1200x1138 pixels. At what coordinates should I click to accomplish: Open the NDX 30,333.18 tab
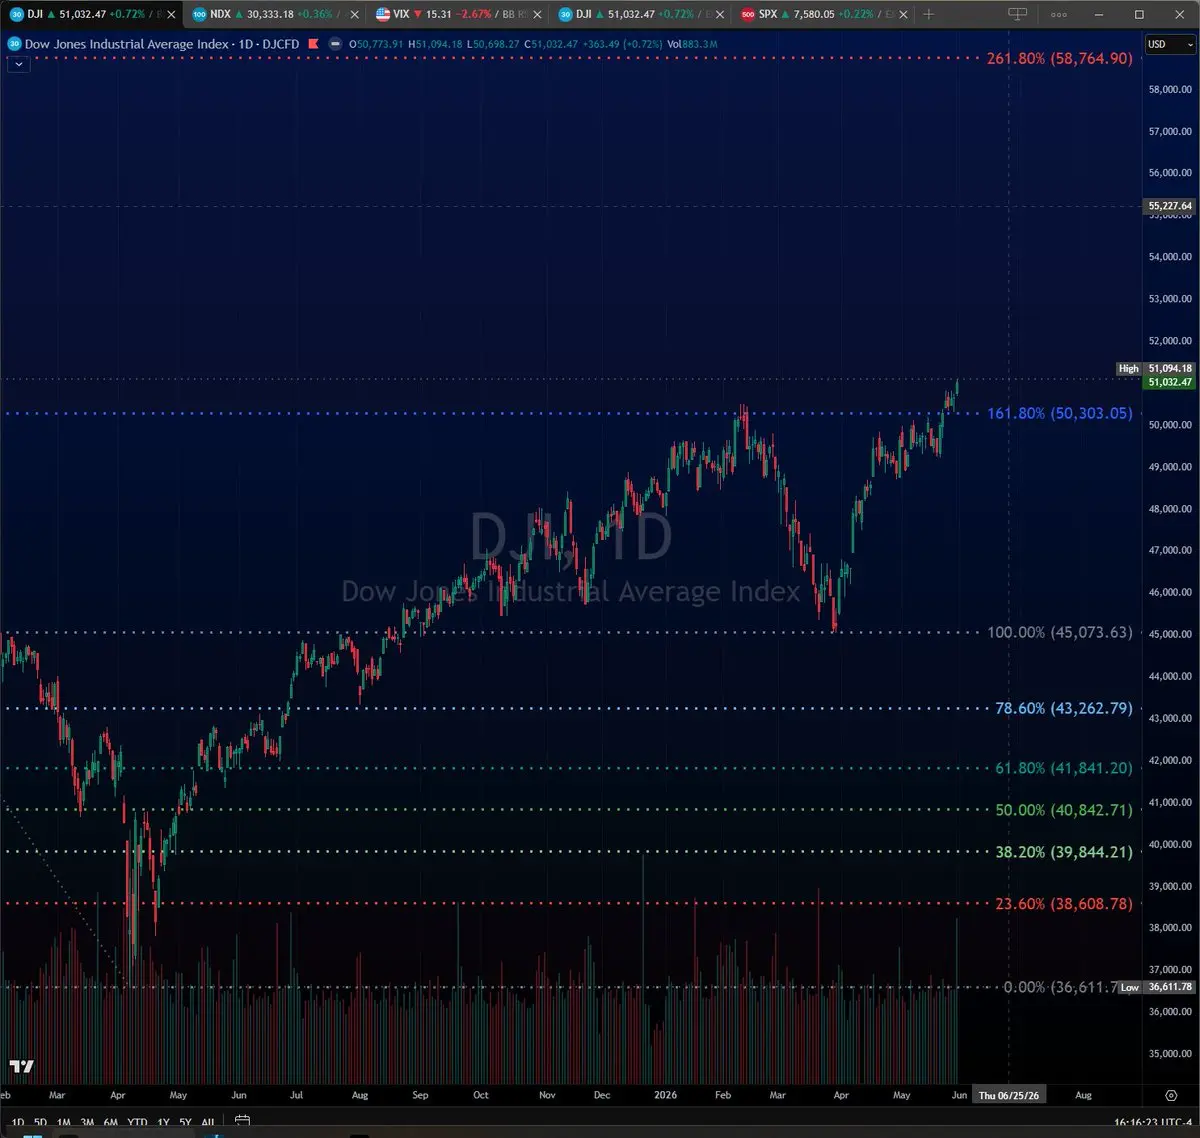coord(275,14)
